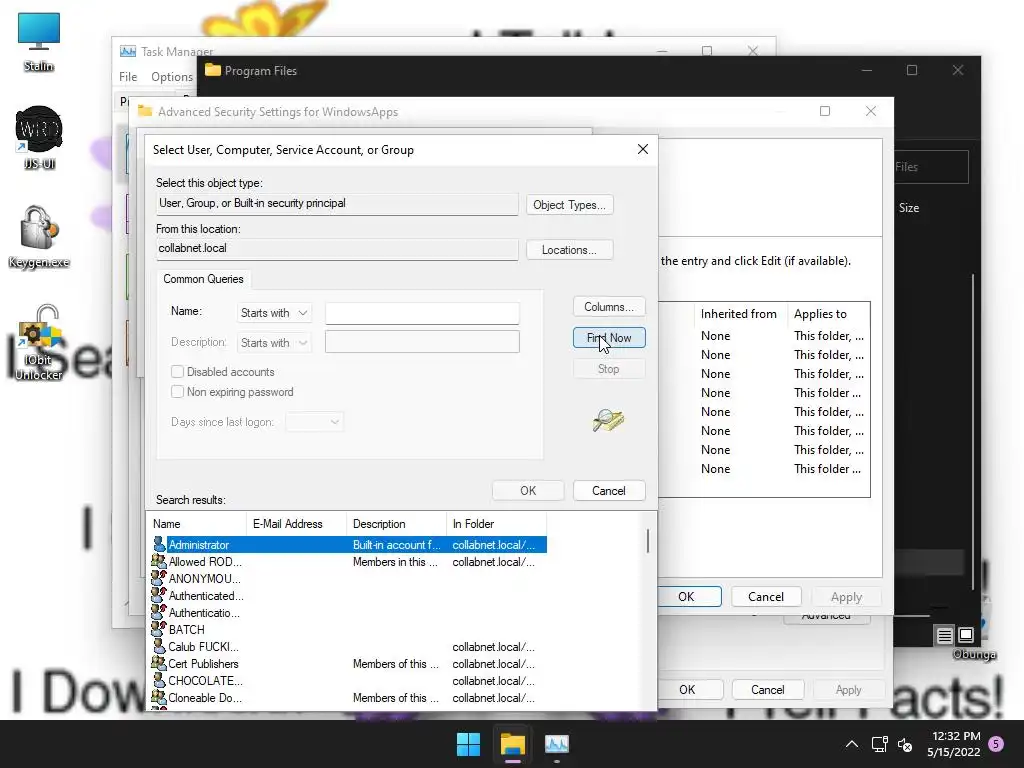The width and height of the screenshot is (1024, 768).
Task: Switch to Task Manager in taskbar
Action: (556, 744)
